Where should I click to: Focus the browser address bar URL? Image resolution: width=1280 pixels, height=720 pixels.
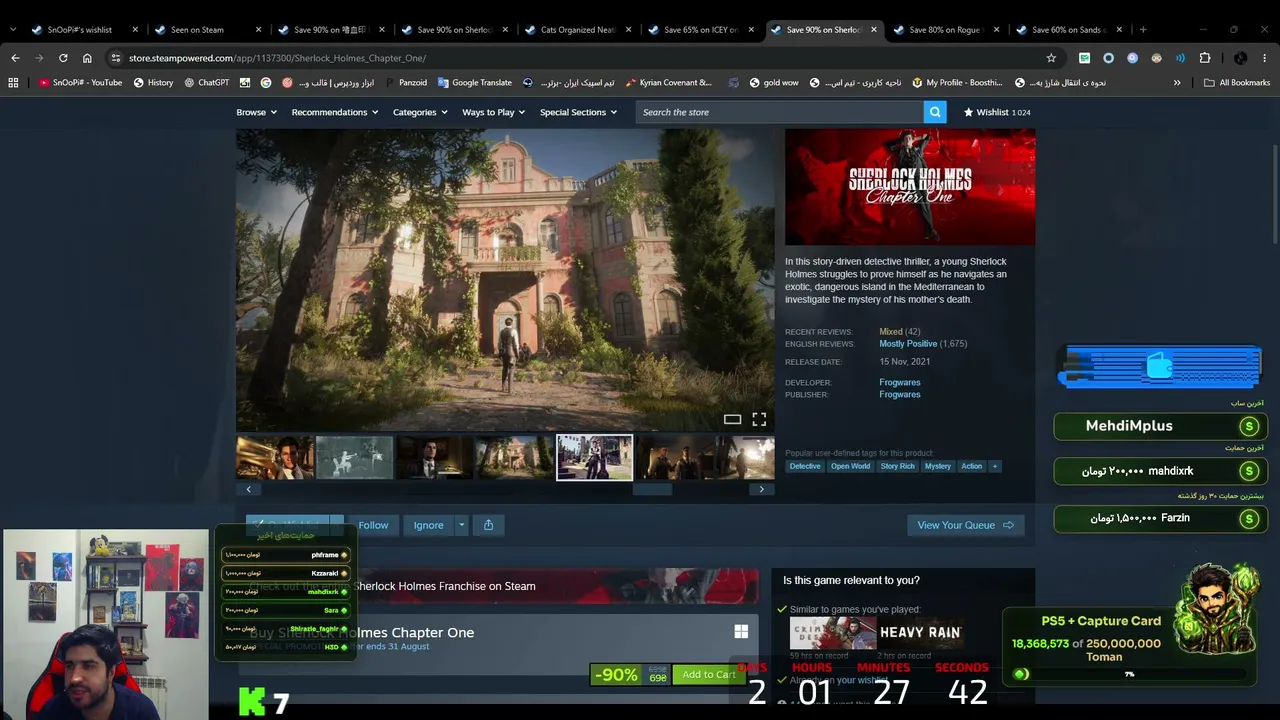point(277,58)
